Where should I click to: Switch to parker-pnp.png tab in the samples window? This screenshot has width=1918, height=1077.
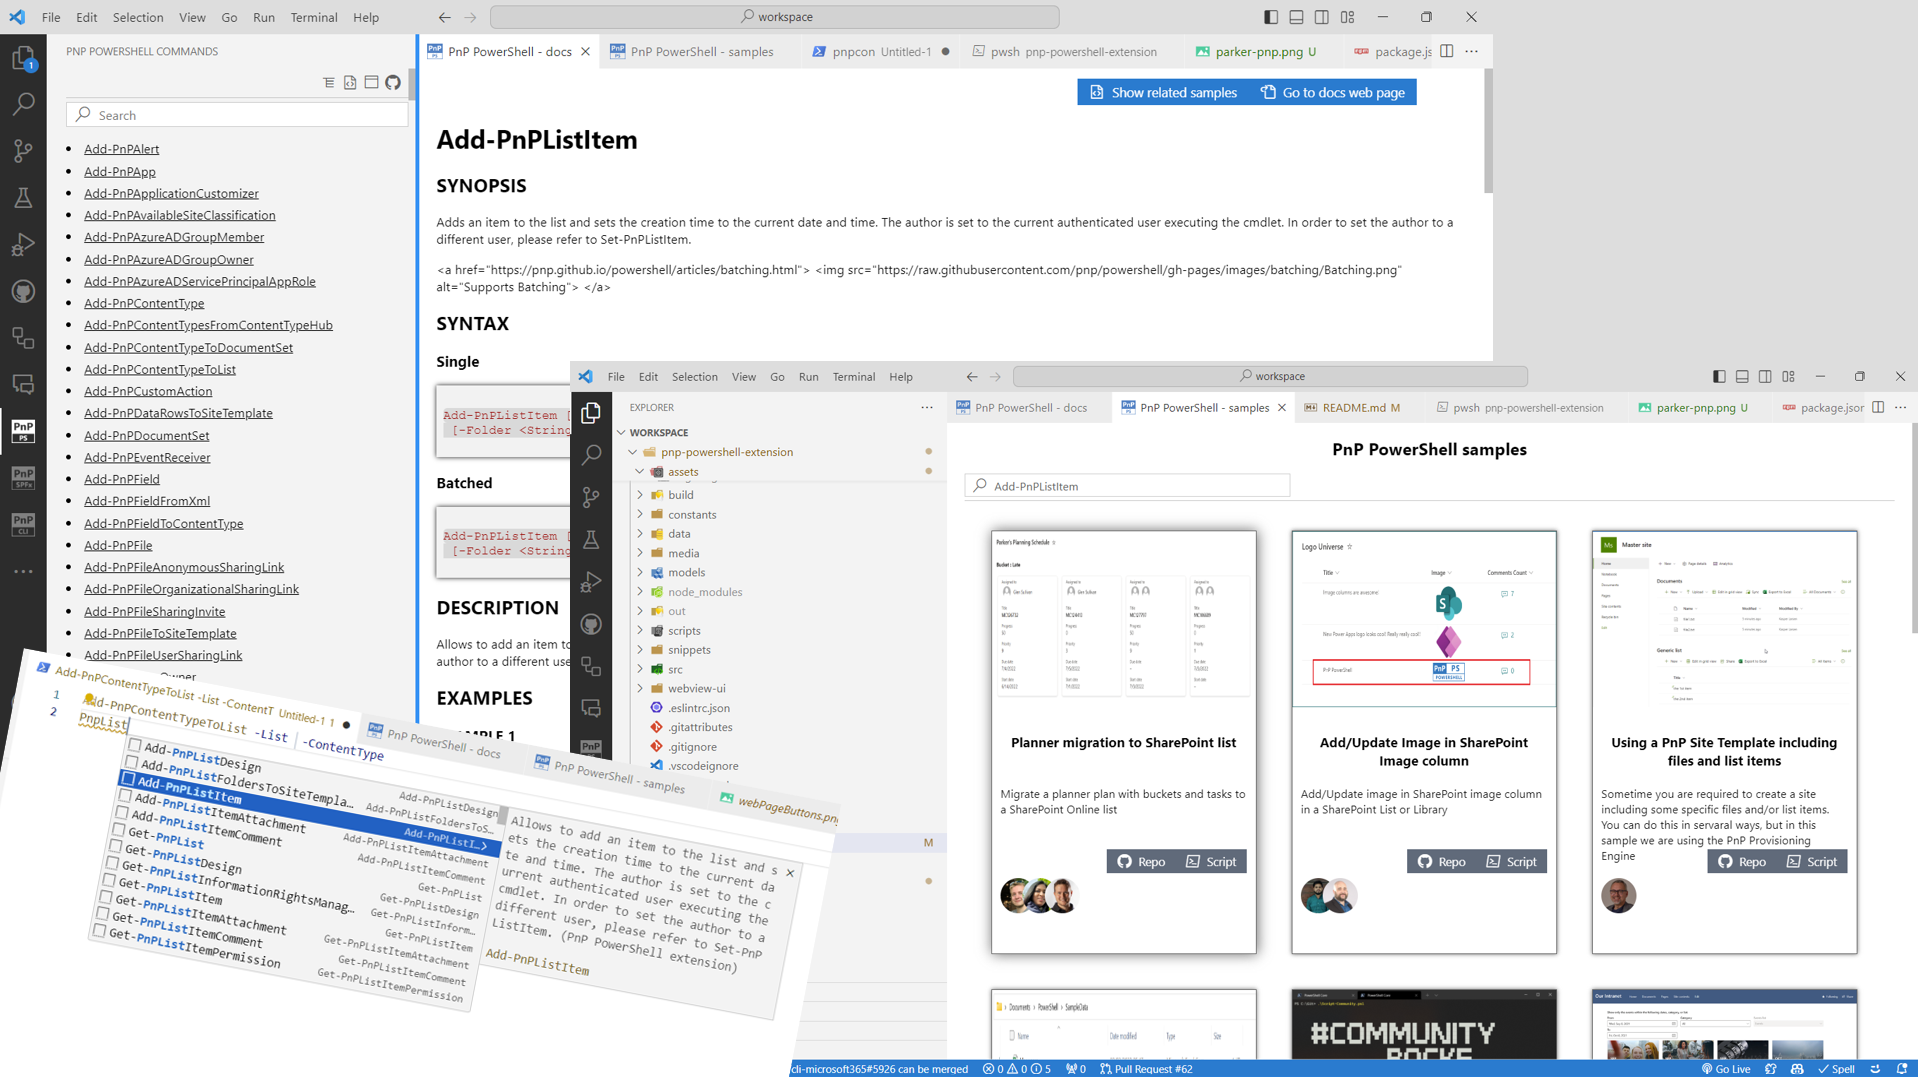tap(1693, 407)
